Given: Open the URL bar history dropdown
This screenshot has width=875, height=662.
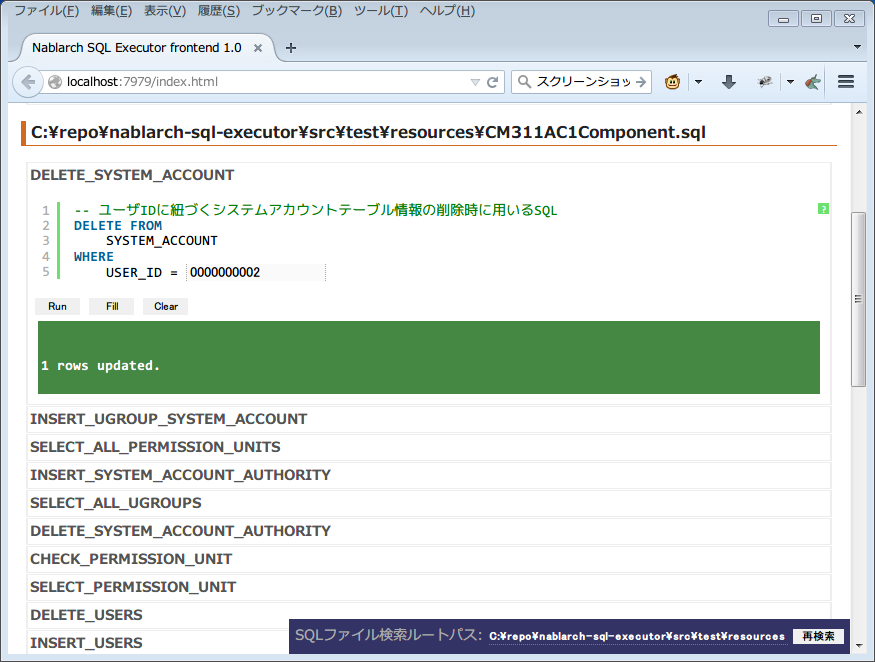Looking at the screenshot, I should click(475, 82).
